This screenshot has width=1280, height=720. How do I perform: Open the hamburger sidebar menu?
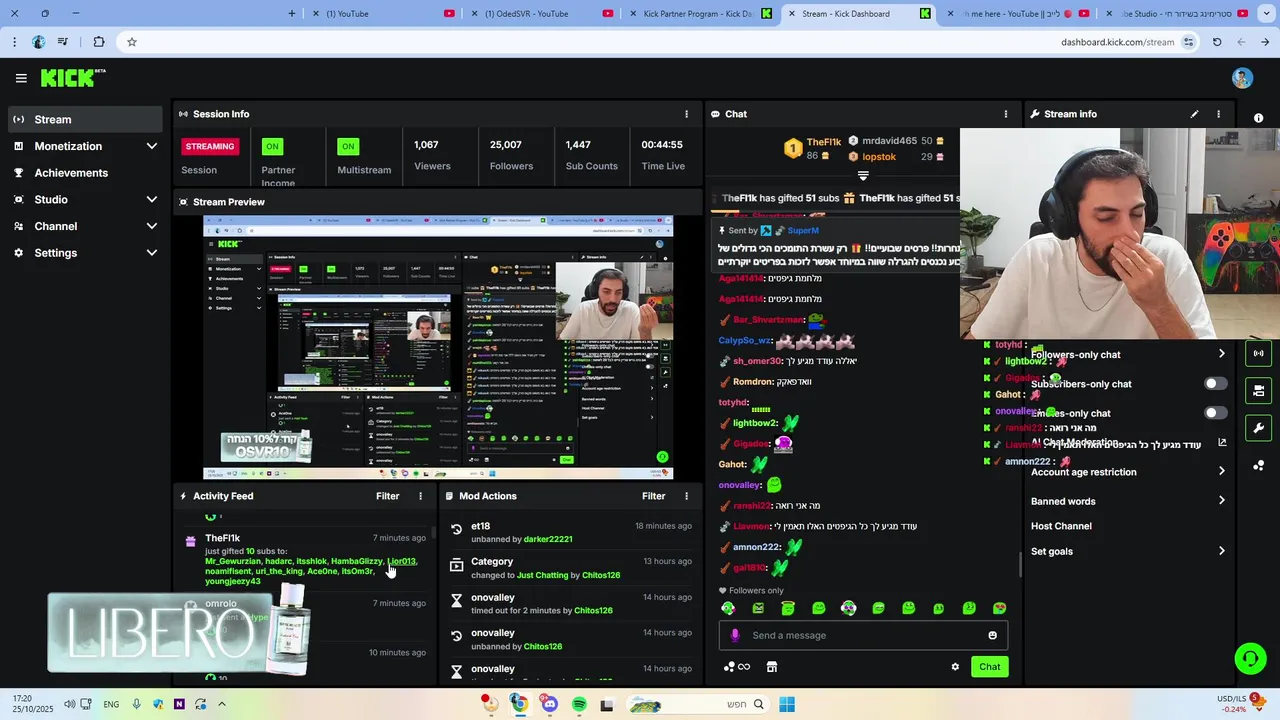(x=21, y=78)
